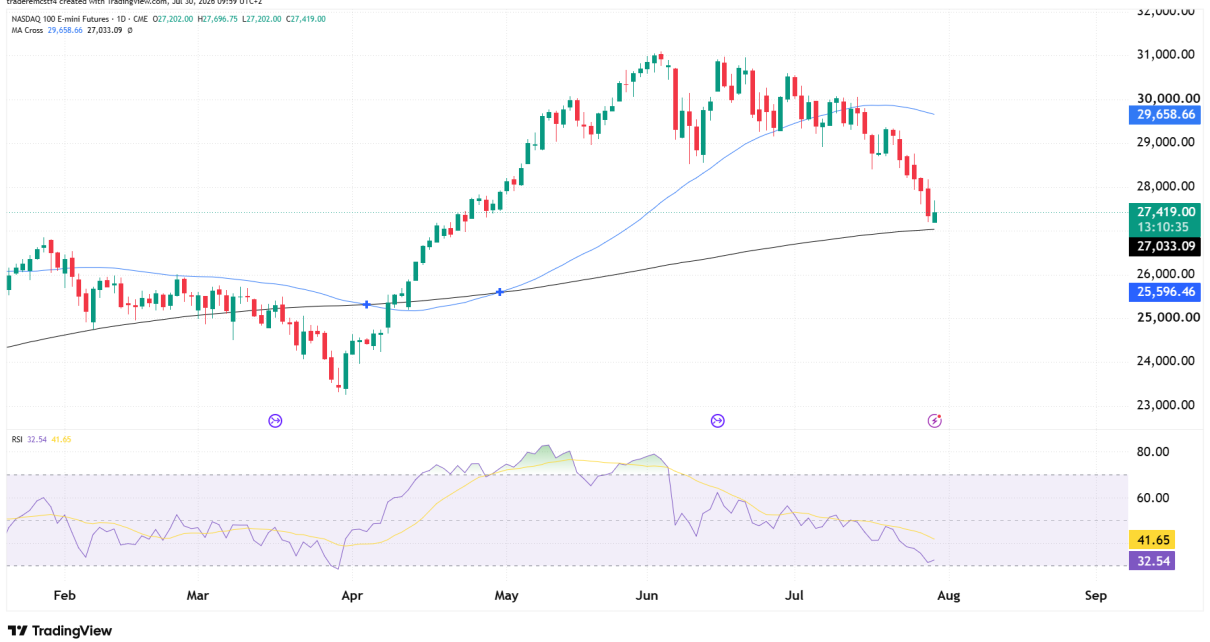Click the MA Cross value 27,033.09 in legend
The height and width of the screenshot is (642, 1210).
click(x=105, y=30)
